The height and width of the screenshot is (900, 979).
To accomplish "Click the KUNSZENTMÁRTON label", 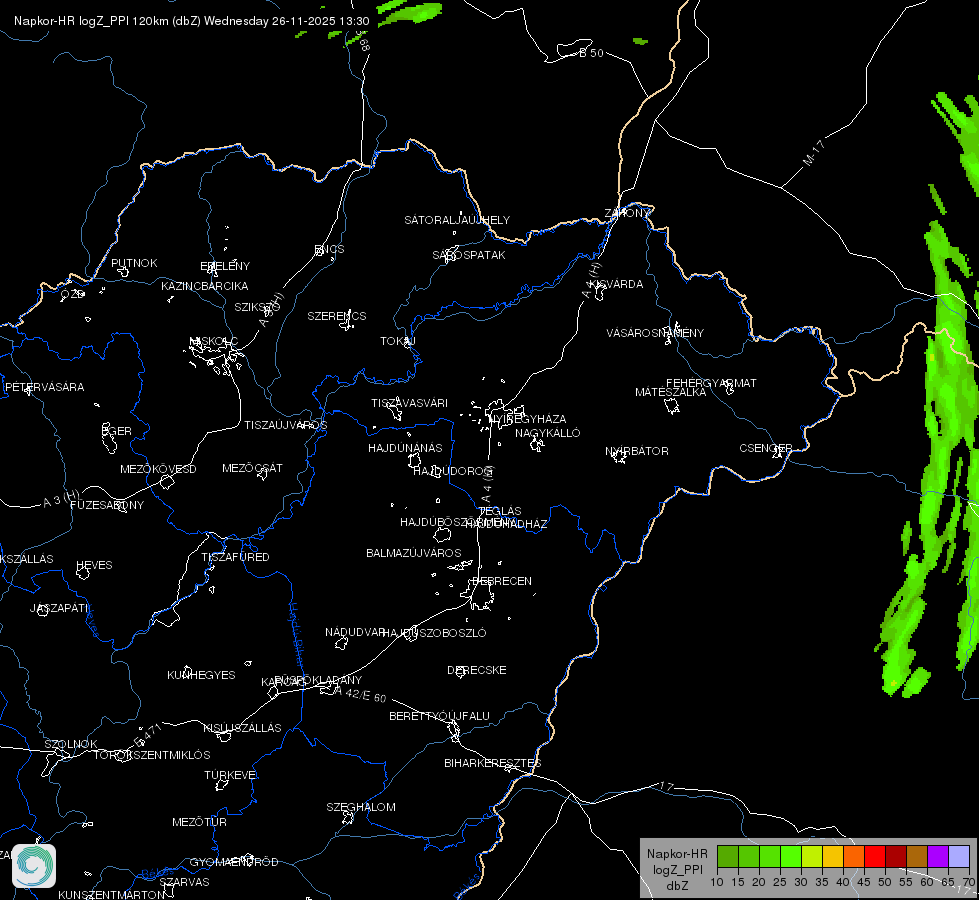I will [112, 894].
